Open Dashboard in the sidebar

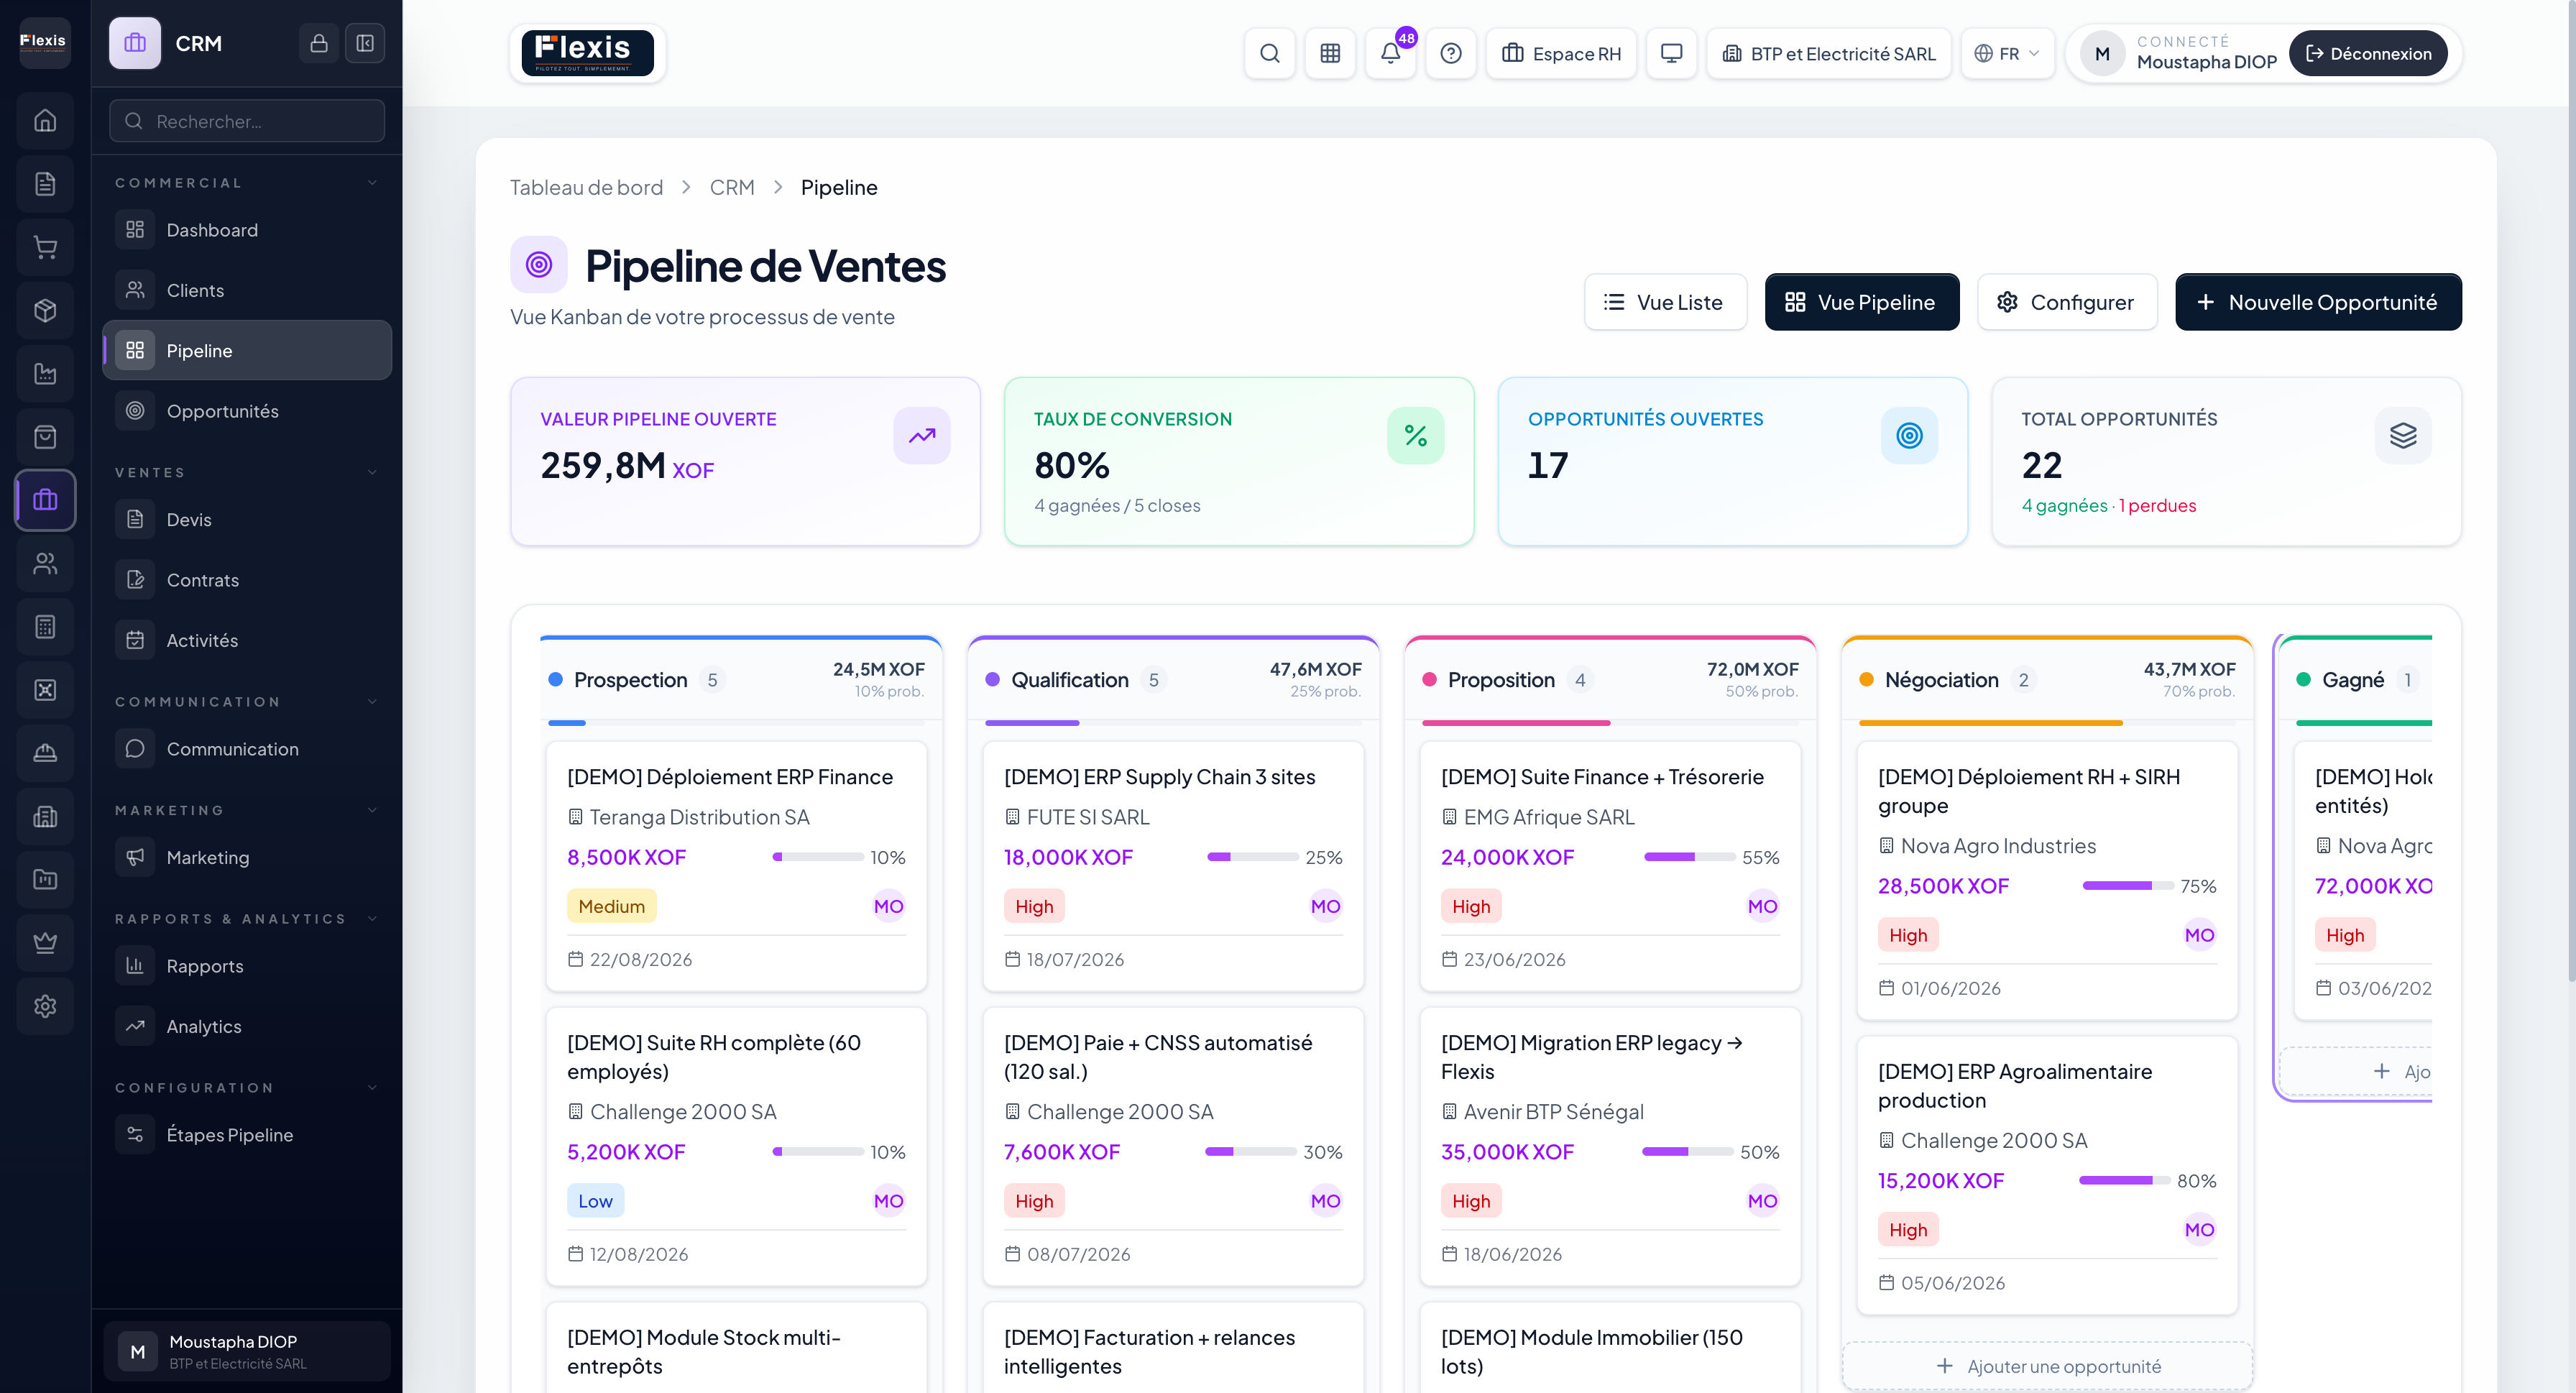pyautogui.click(x=247, y=230)
